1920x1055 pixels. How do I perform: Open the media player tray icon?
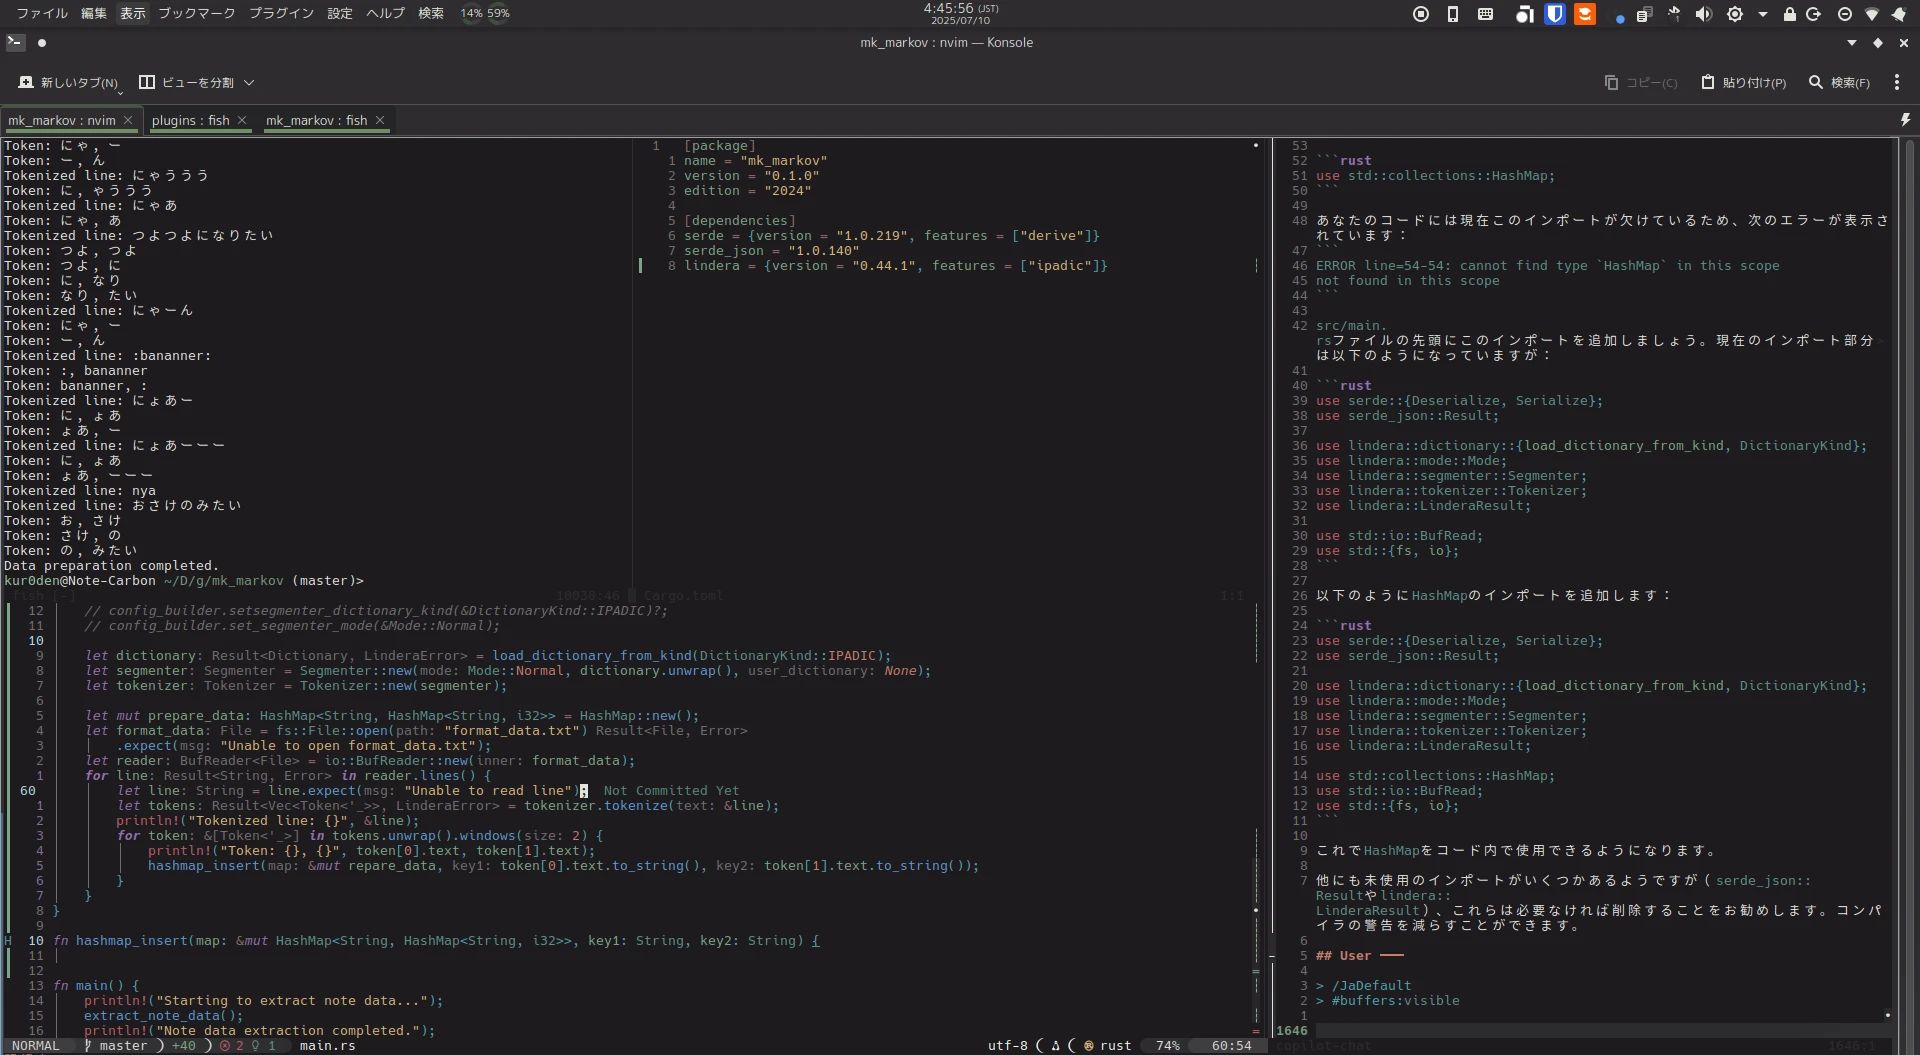pos(1524,14)
